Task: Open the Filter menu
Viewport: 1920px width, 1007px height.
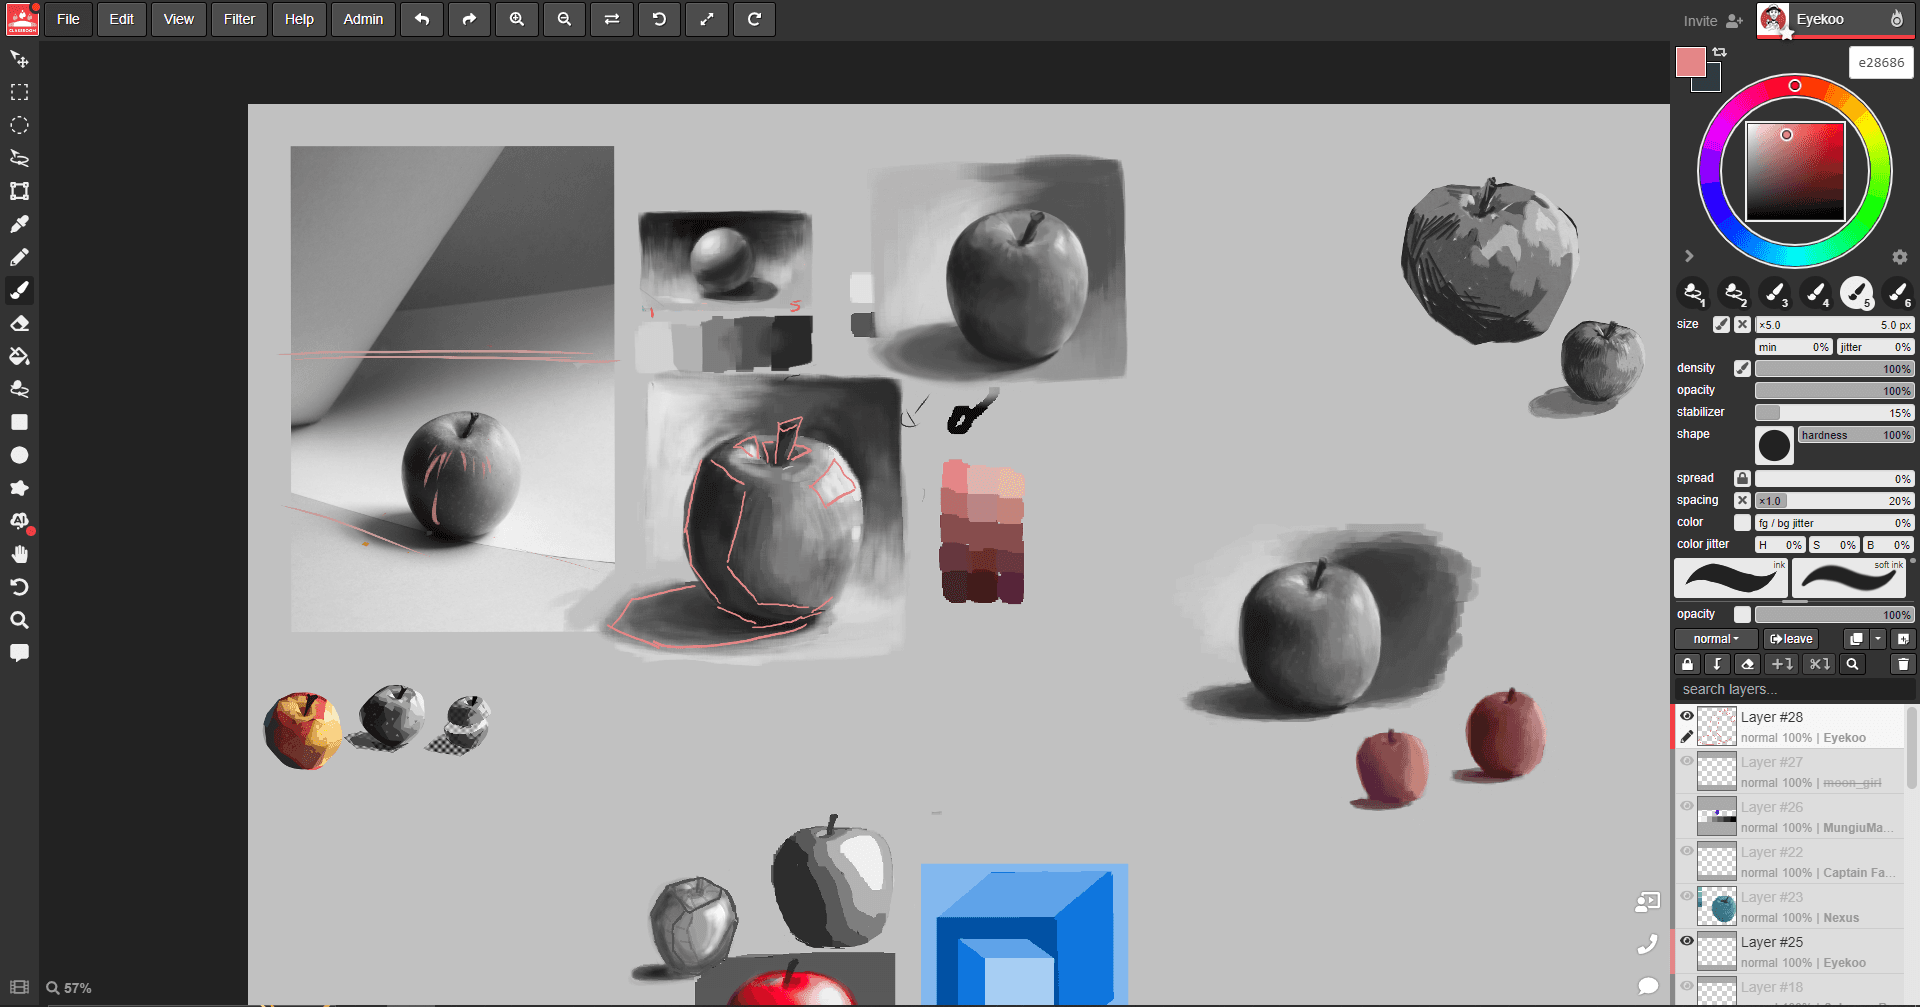Action: 239,19
